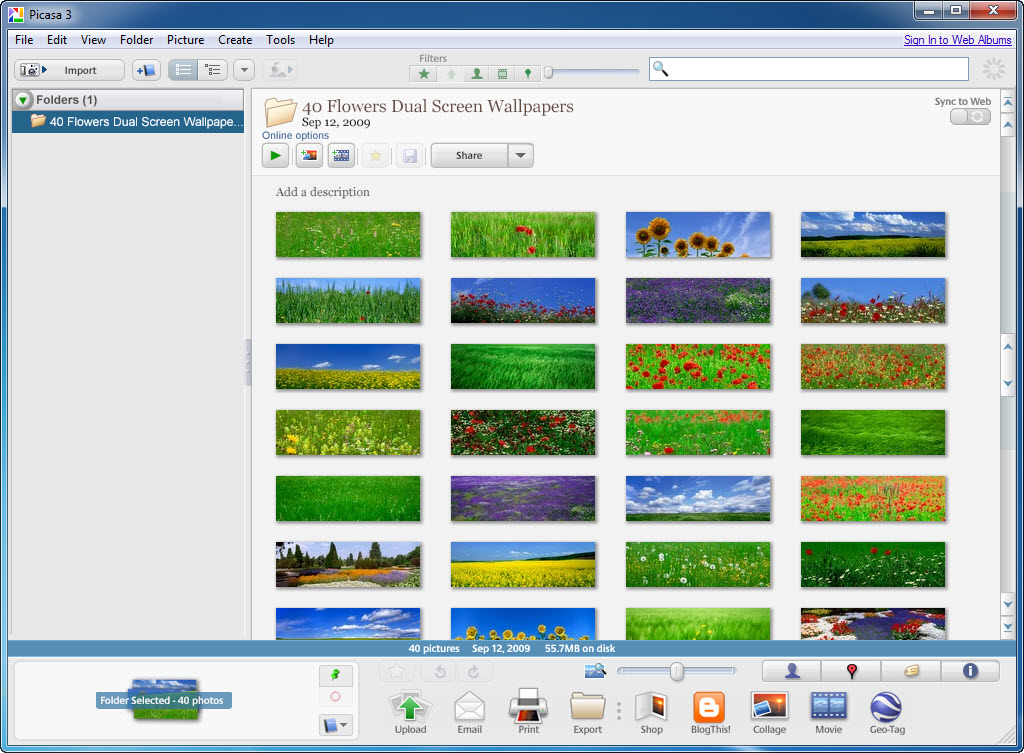Toggle the geotagged photos filter pin
Screen dimensions: 1024x753
click(528, 74)
